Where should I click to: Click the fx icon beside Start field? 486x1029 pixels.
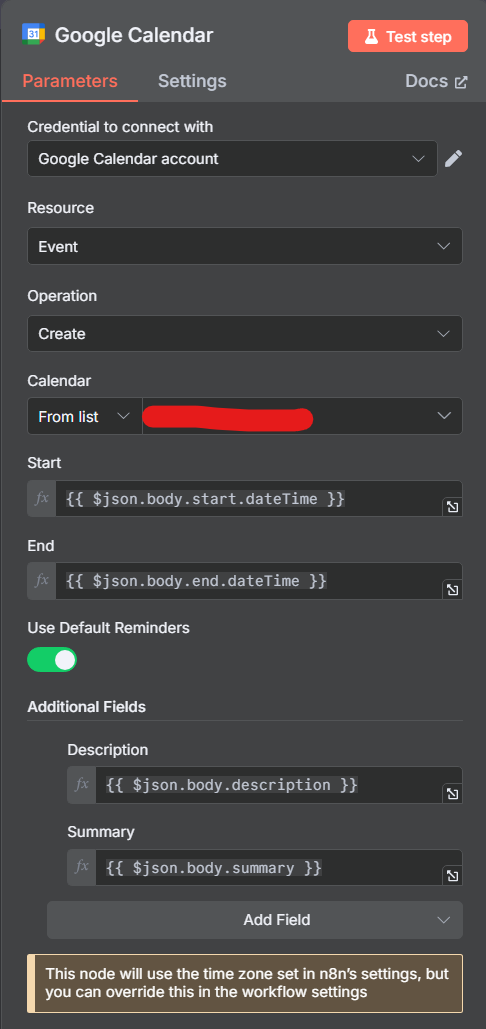point(42,499)
